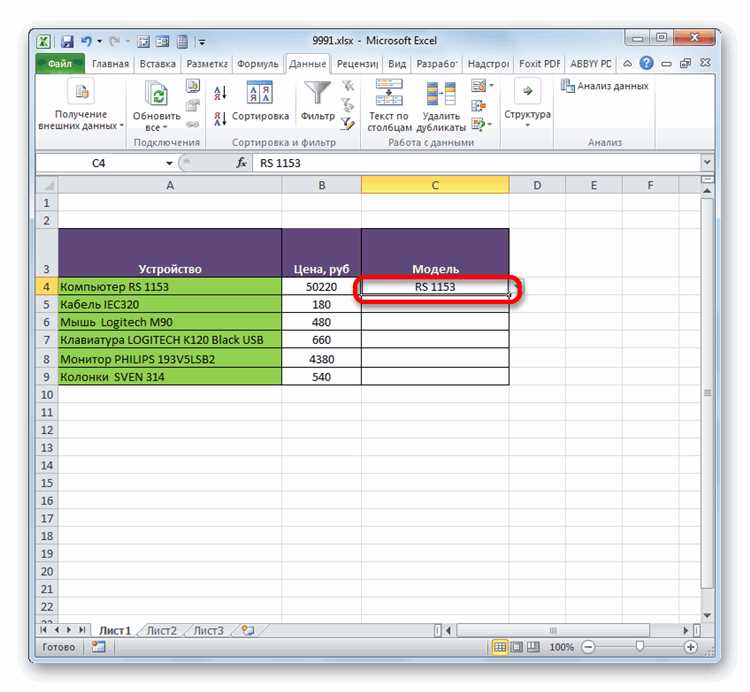This screenshot has width=750, height=692.
Task: Click the horizontal scrollbar right arrow
Action: [x=685, y=631]
